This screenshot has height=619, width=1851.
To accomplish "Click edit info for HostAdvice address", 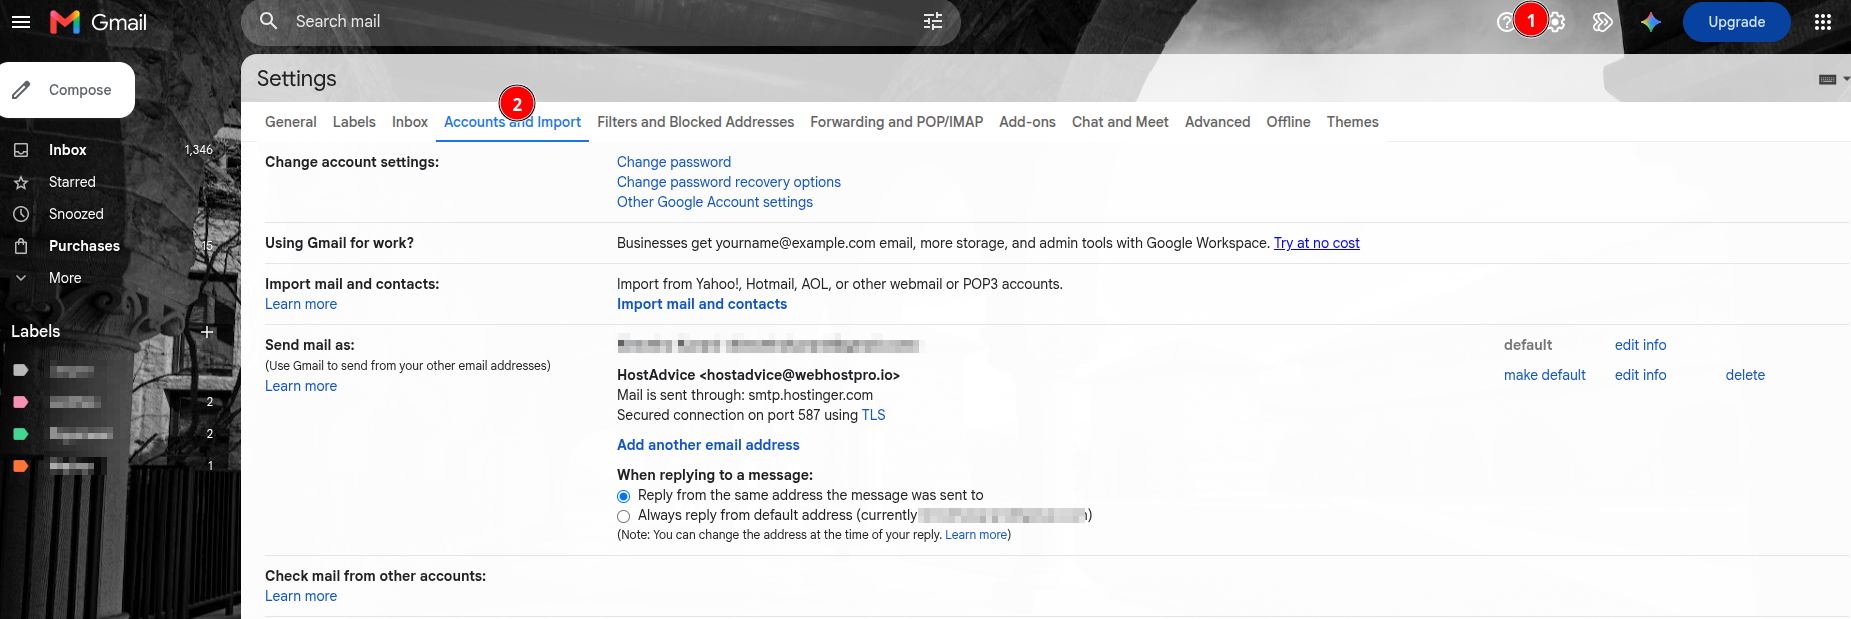I will click(x=1641, y=375).
